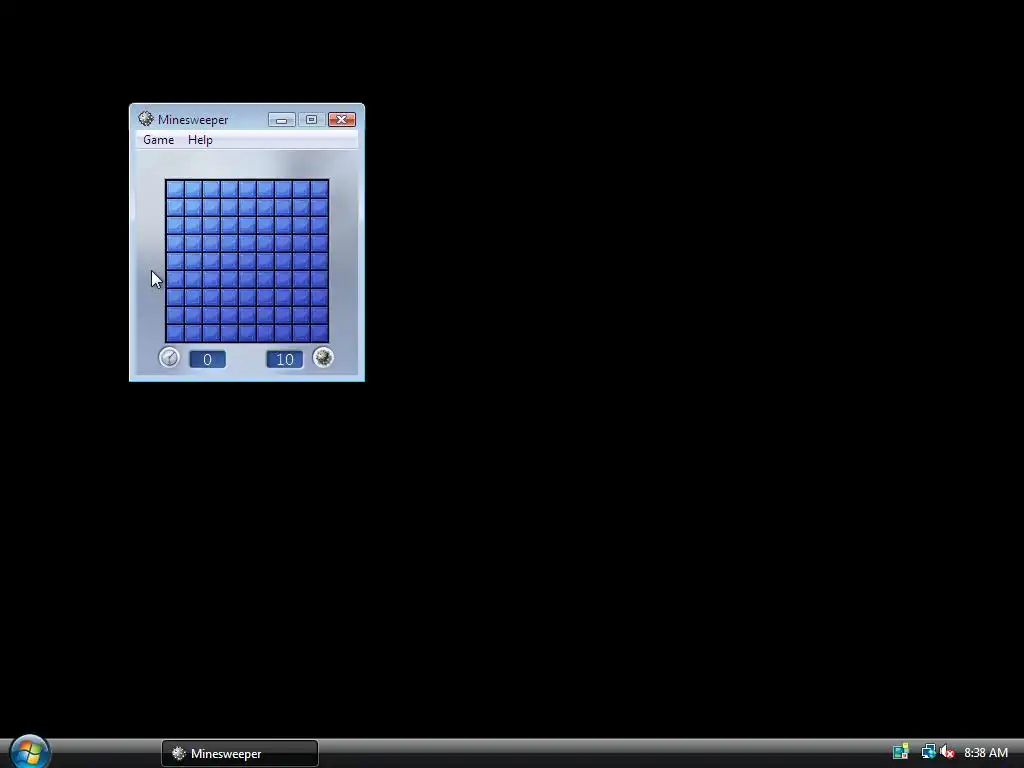Viewport: 1024px width, 768px height.
Task: Click the muted volume tray icon
Action: [948, 752]
